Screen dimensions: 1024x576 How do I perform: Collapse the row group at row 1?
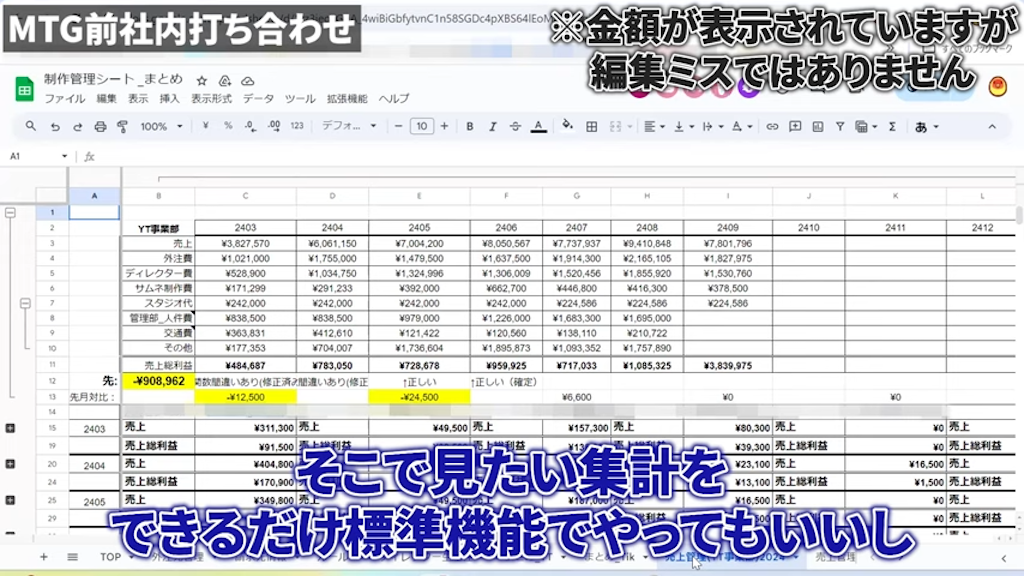coord(10,213)
